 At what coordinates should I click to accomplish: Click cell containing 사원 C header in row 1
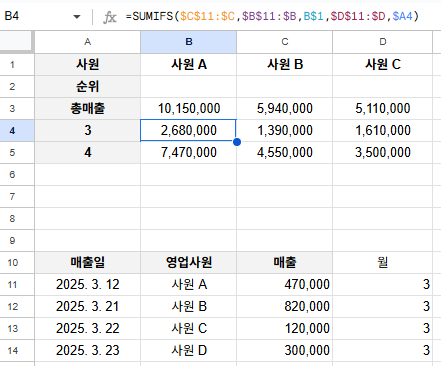[383, 64]
